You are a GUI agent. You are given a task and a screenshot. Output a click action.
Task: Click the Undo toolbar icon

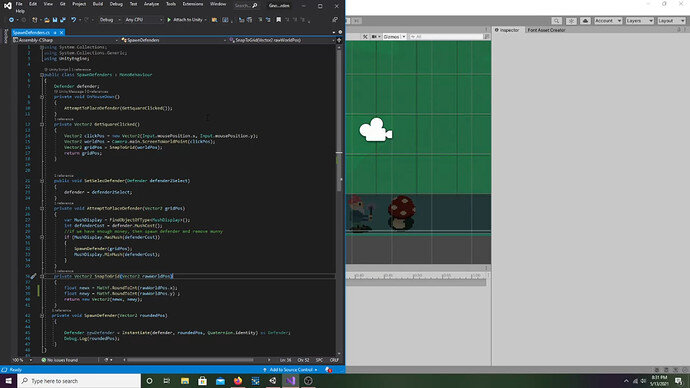[x=73, y=20]
